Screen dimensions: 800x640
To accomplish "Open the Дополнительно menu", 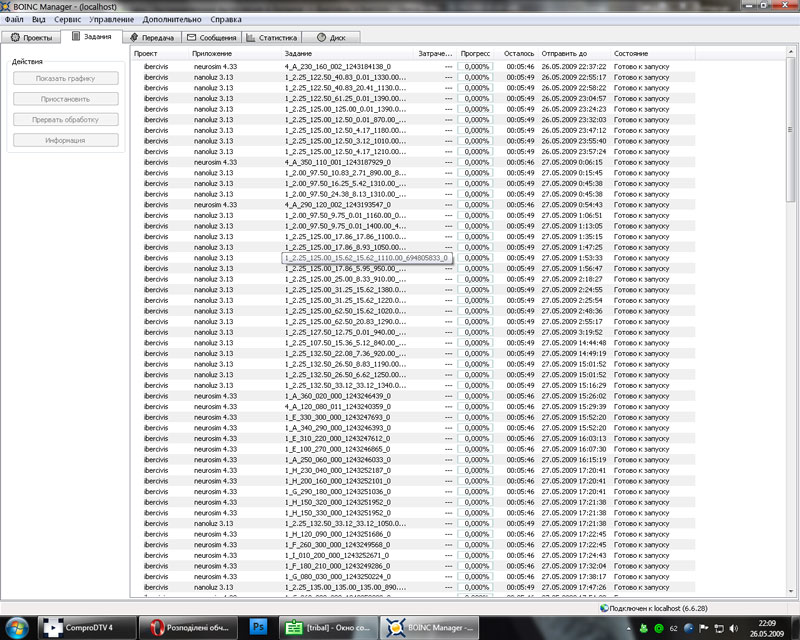I will point(172,19).
